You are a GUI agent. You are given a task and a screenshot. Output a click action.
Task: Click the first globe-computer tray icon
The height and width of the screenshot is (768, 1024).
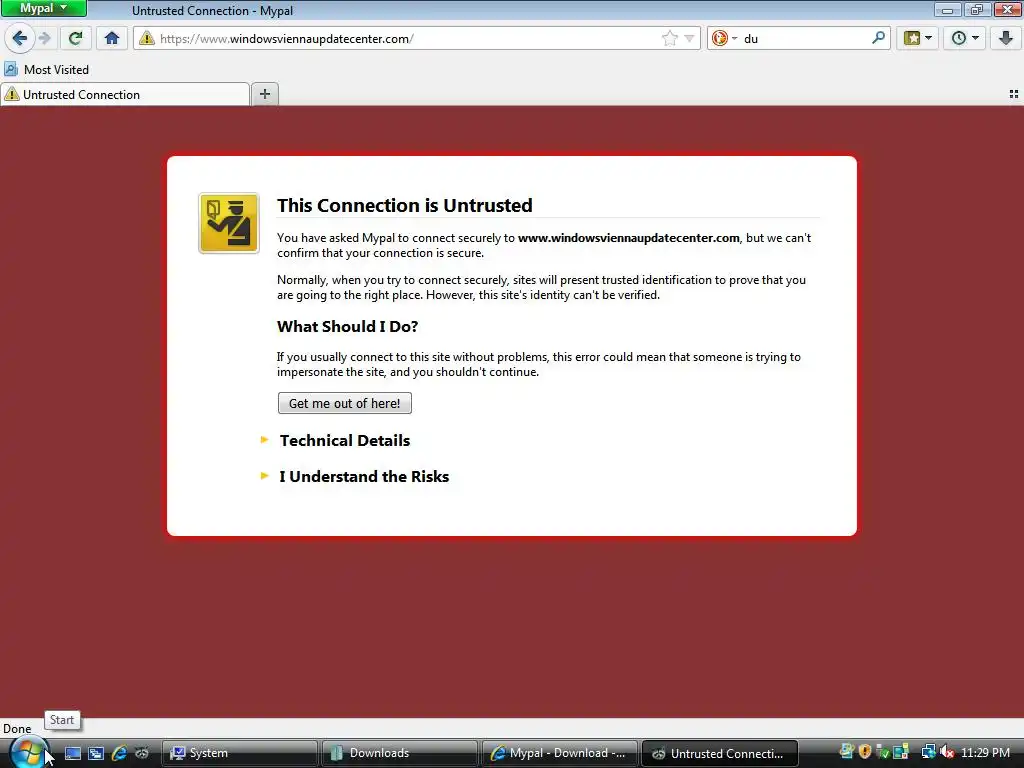[x=846, y=752]
